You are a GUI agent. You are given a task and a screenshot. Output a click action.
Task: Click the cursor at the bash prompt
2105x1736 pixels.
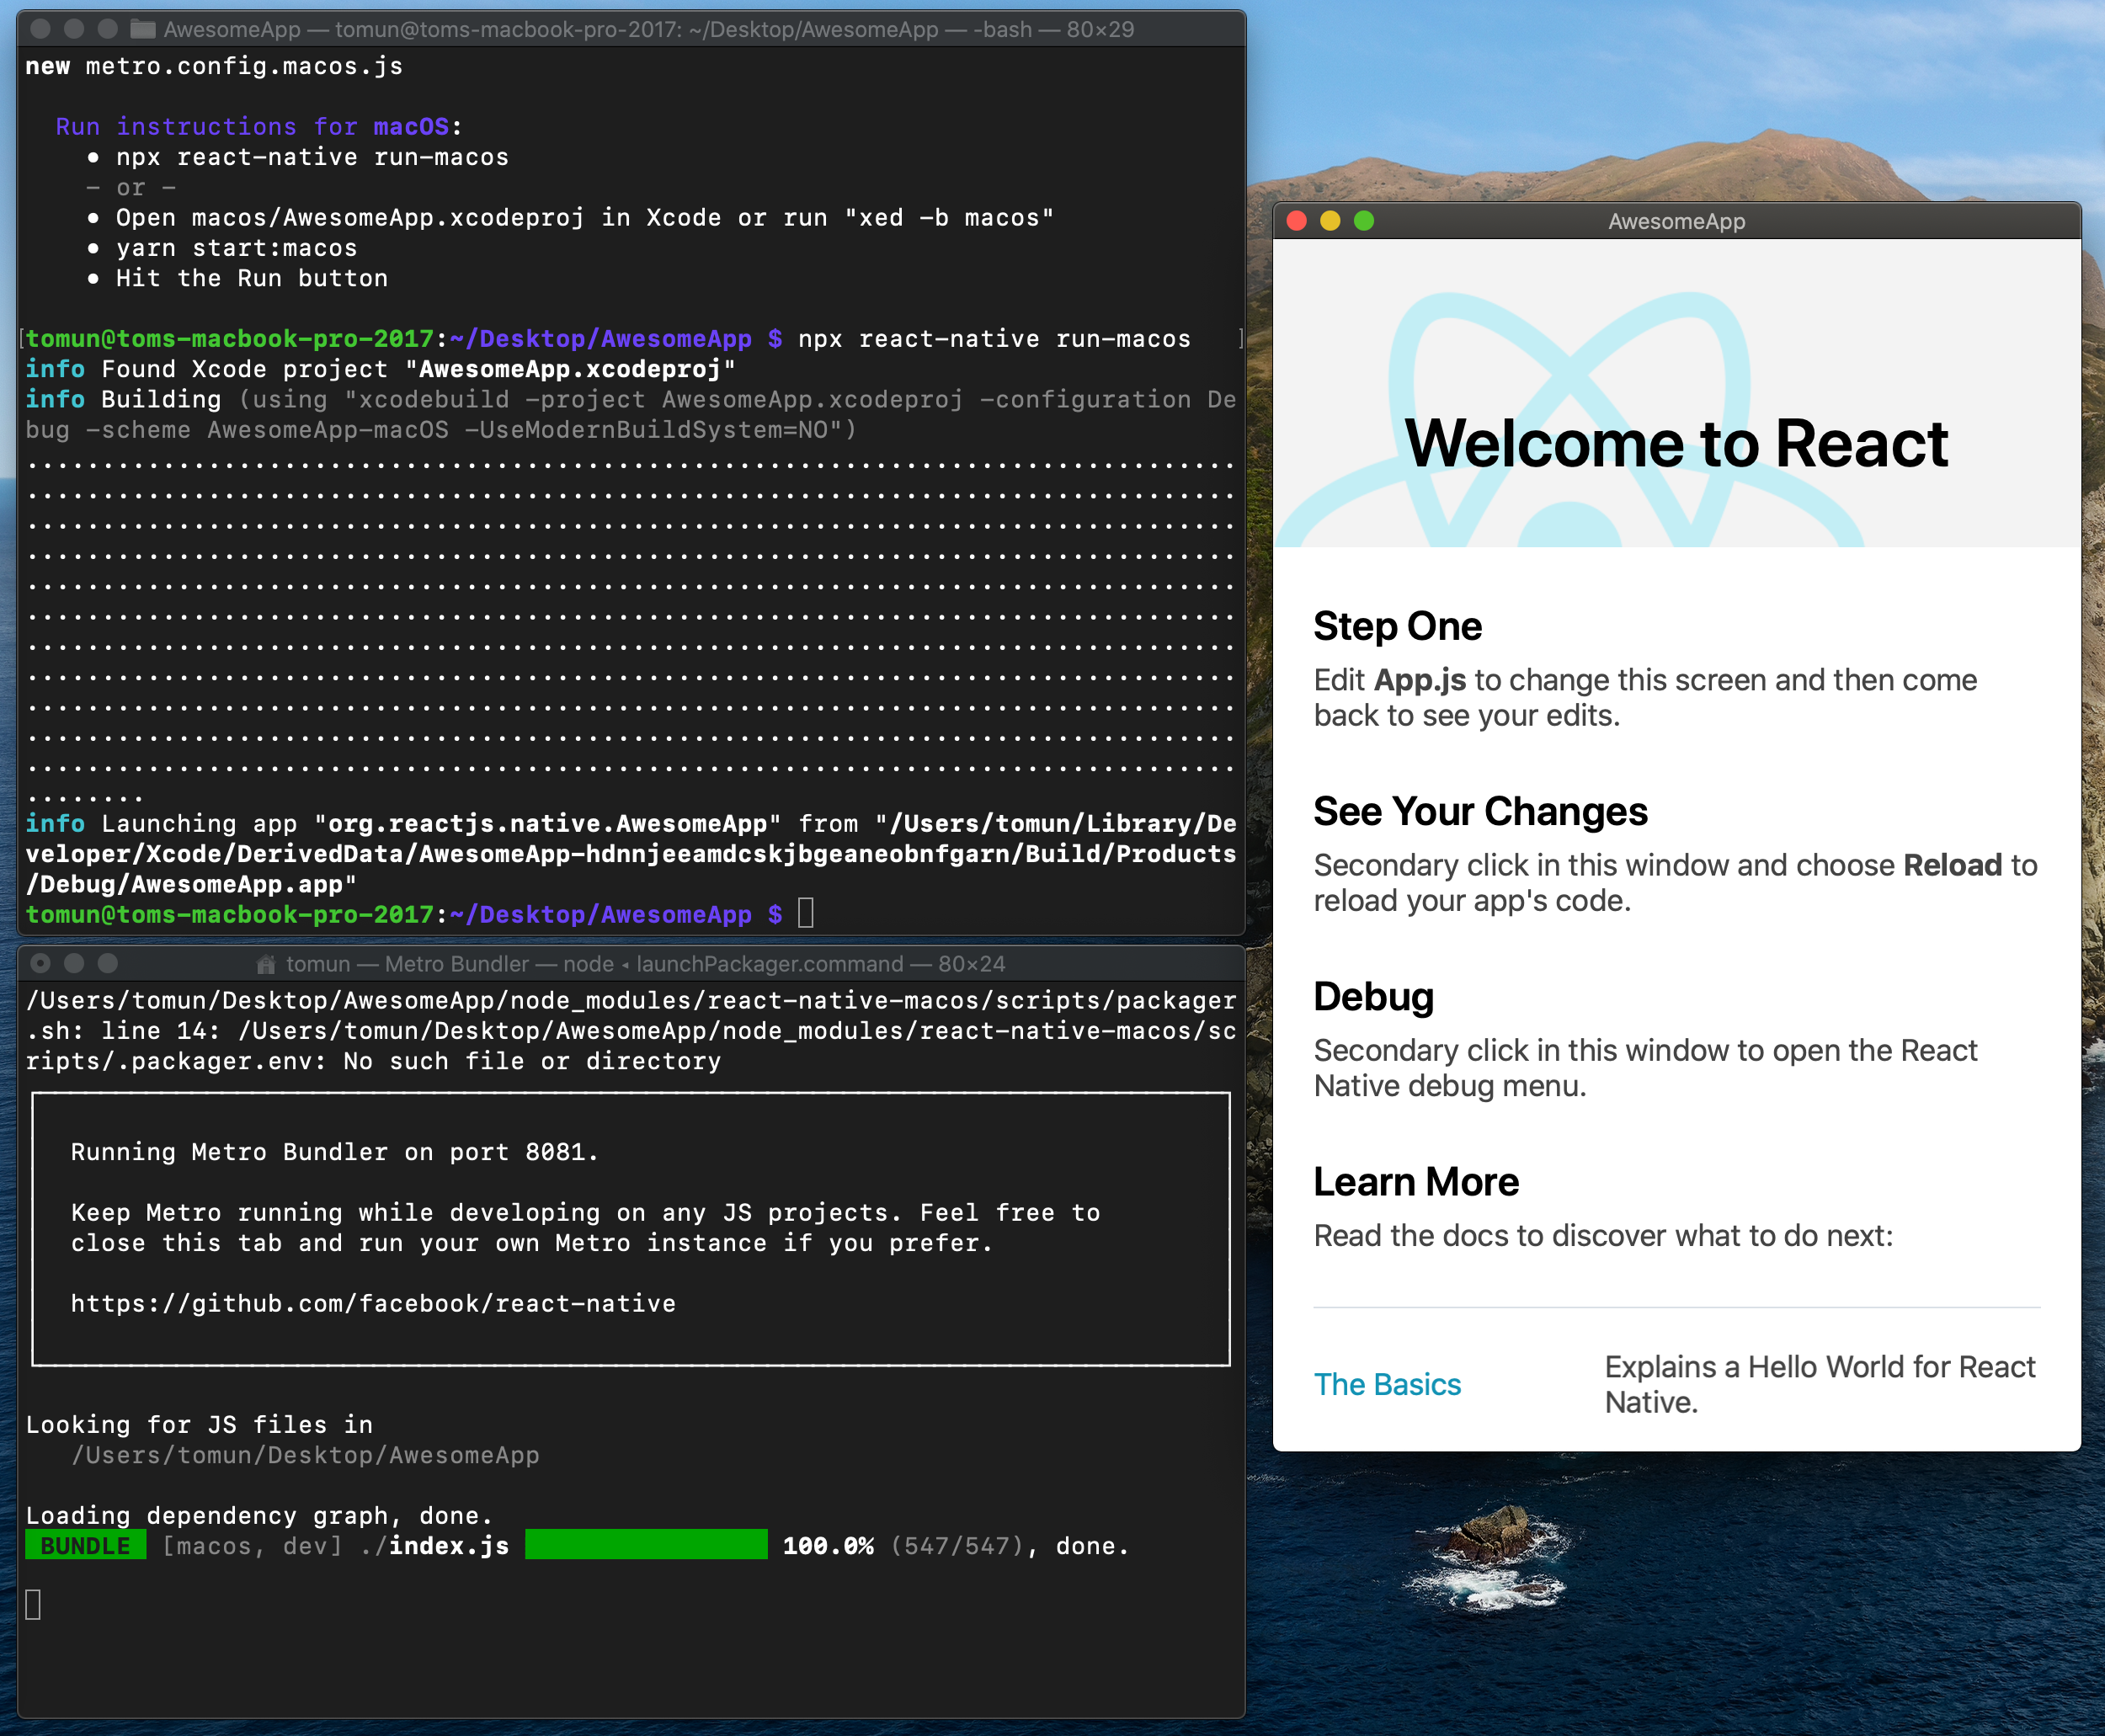point(806,913)
